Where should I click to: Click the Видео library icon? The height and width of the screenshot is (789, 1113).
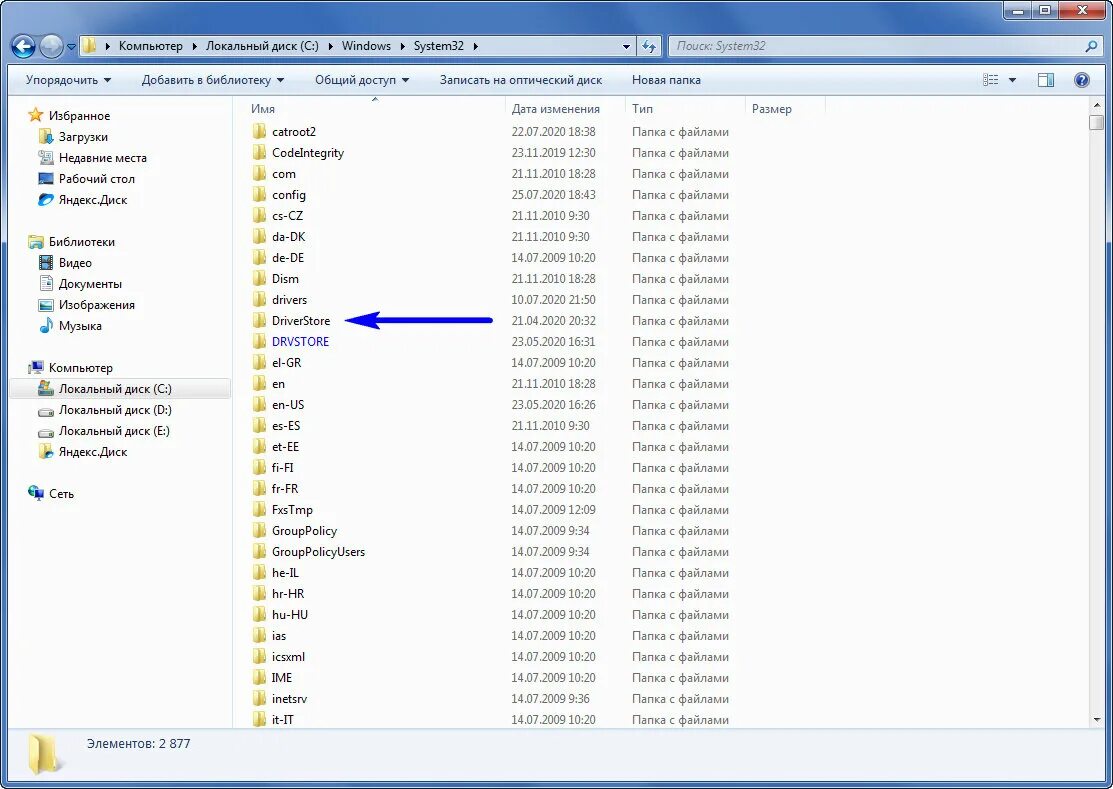(x=46, y=263)
